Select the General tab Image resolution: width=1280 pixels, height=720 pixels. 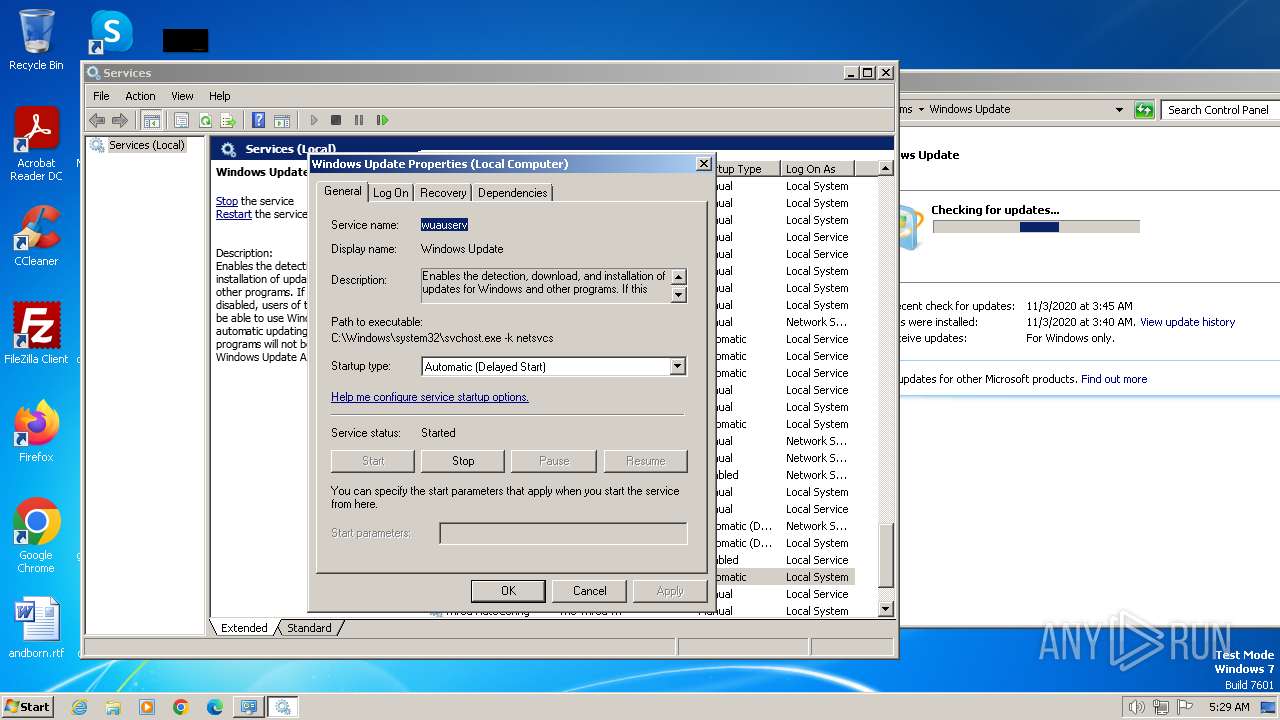[x=342, y=191]
